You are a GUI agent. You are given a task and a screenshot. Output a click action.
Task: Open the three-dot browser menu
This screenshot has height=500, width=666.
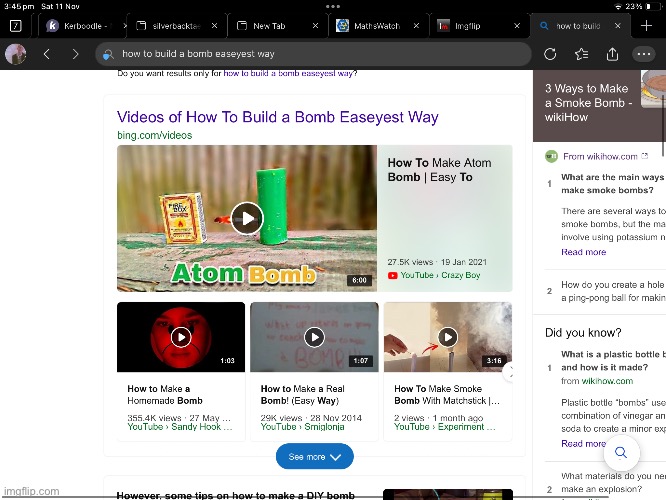coord(644,54)
